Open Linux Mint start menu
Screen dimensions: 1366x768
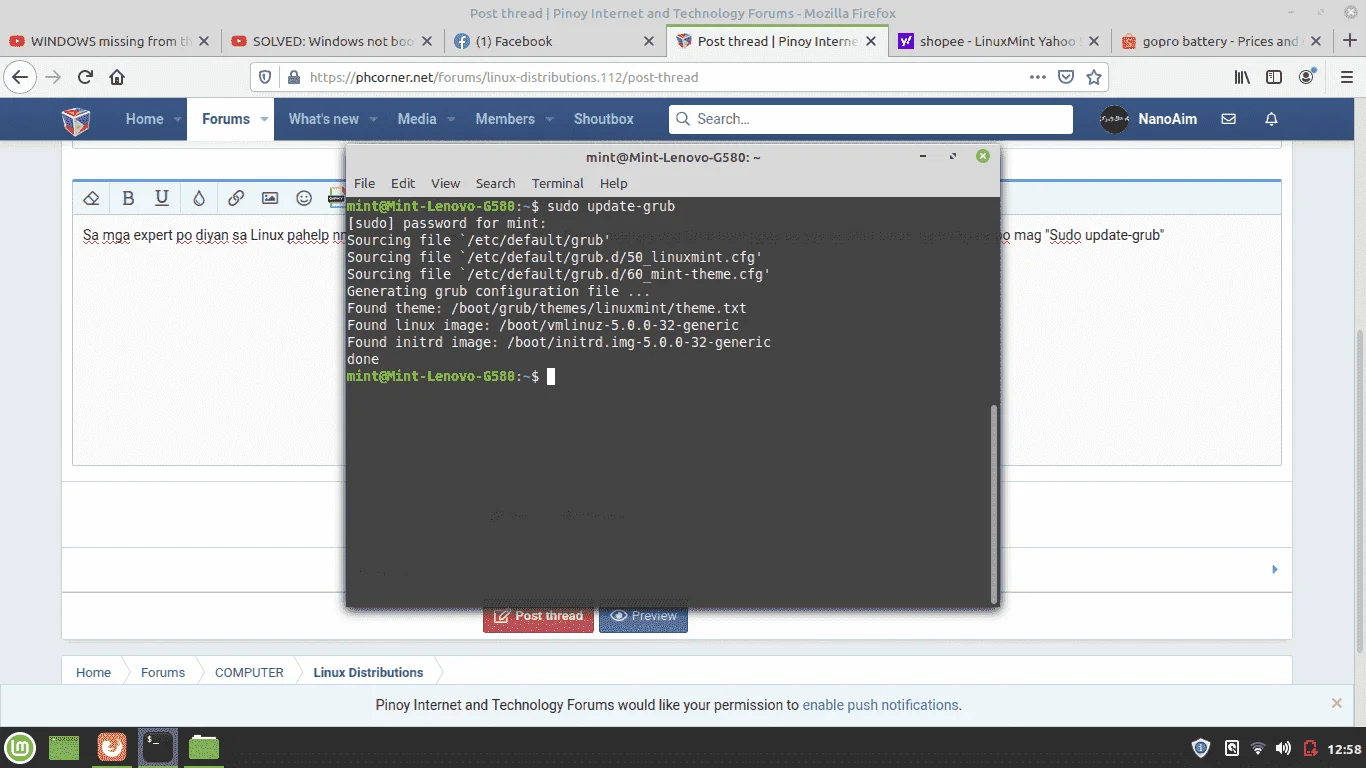pos(21,747)
